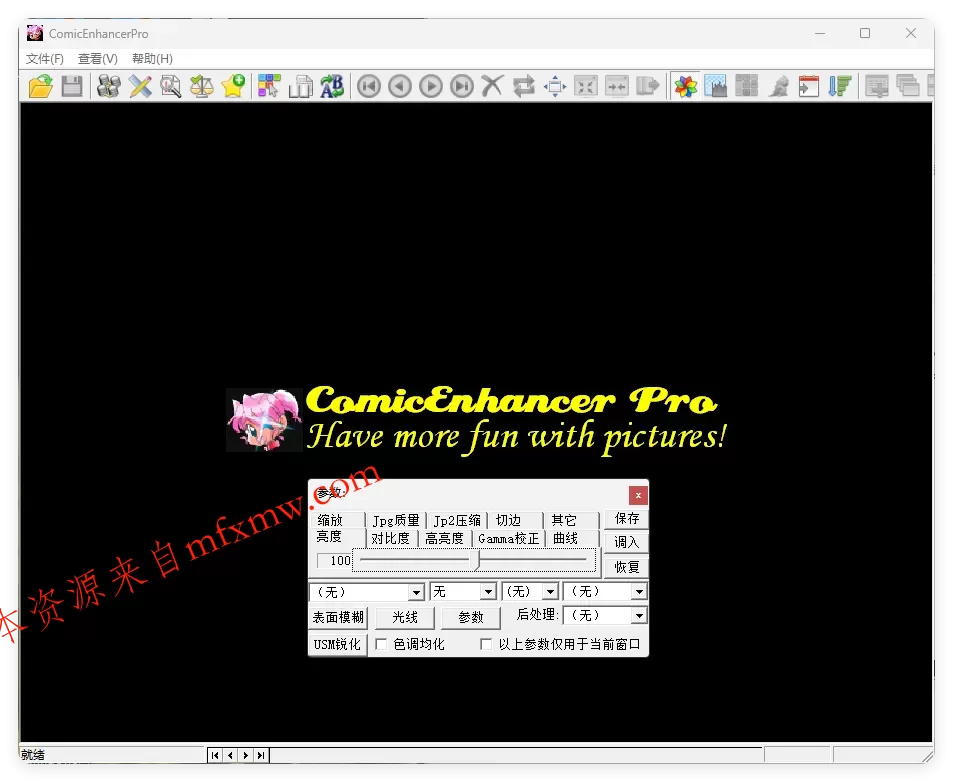Image resolution: width=953 pixels, height=782 pixels.
Task: Click the shrink width arrows icon
Action: (x=617, y=86)
